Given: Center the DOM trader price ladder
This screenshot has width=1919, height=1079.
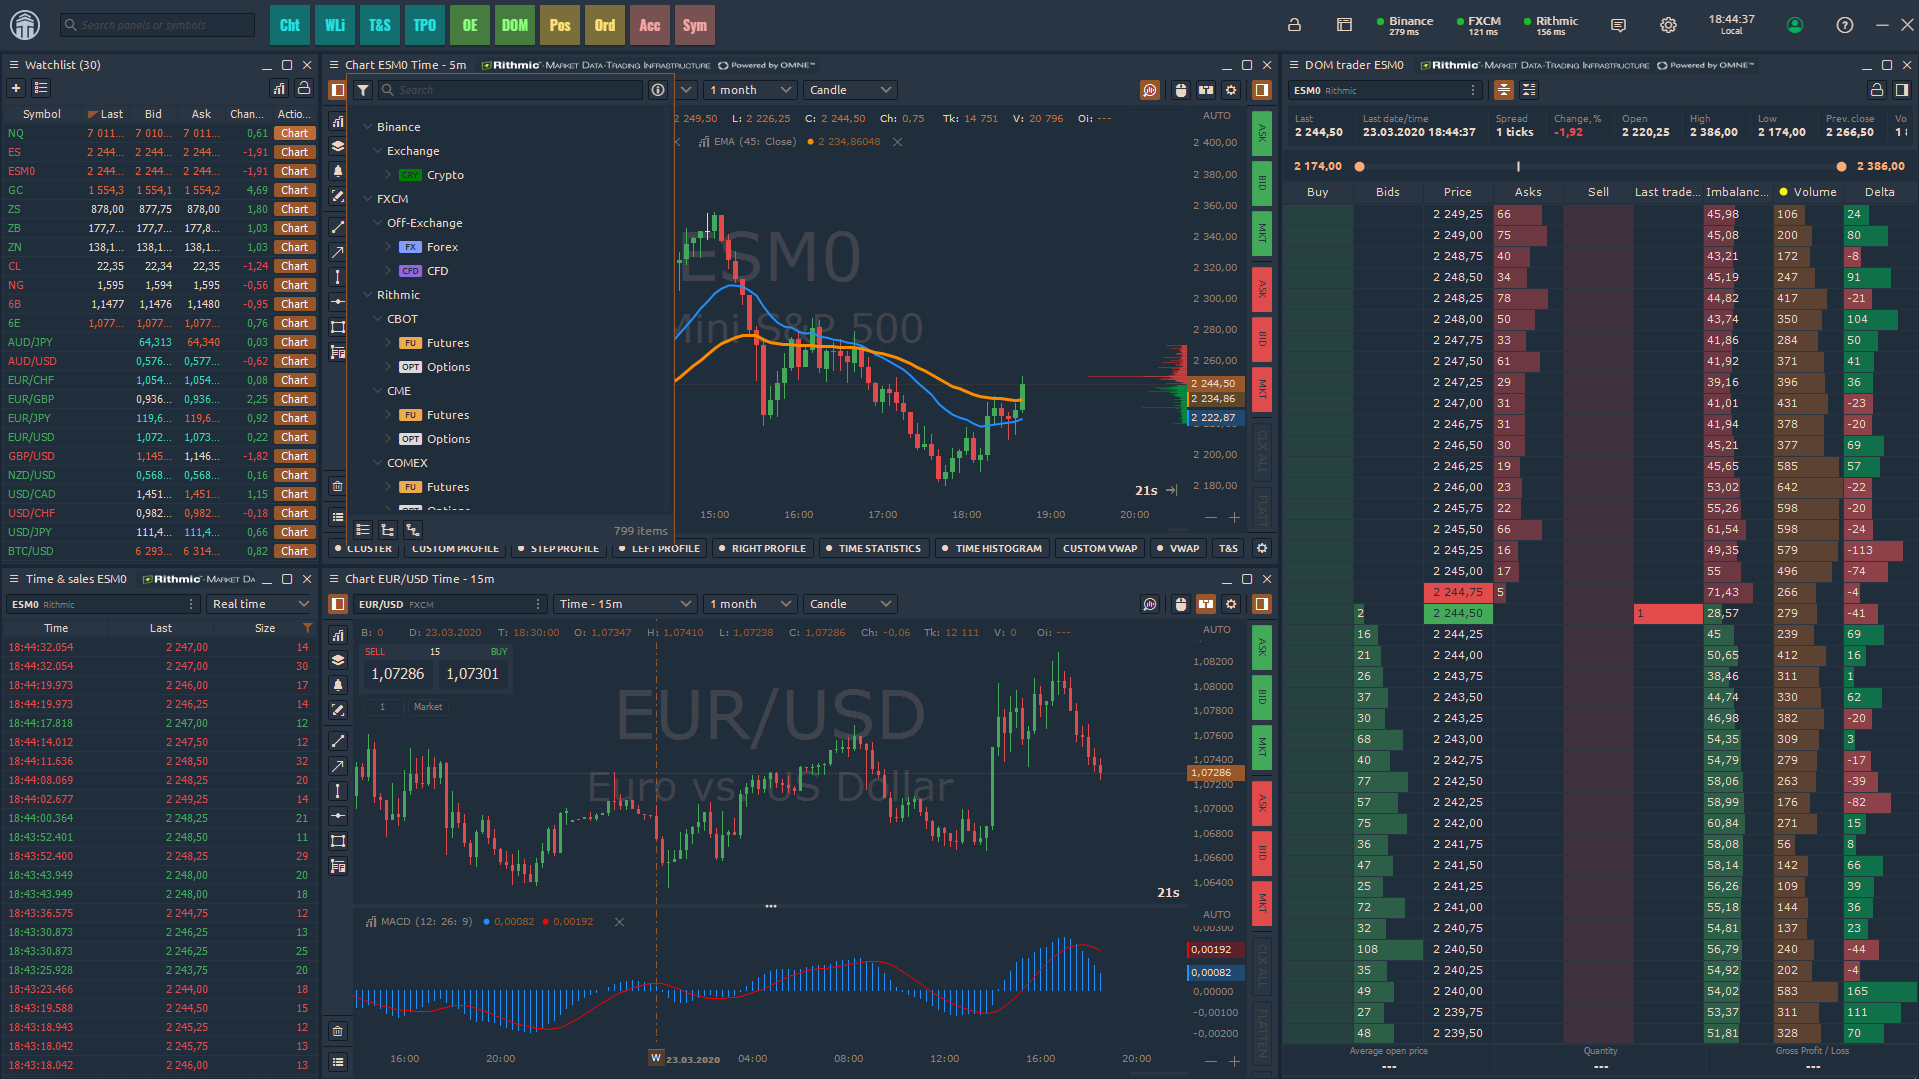Looking at the screenshot, I should (1503, 90).
